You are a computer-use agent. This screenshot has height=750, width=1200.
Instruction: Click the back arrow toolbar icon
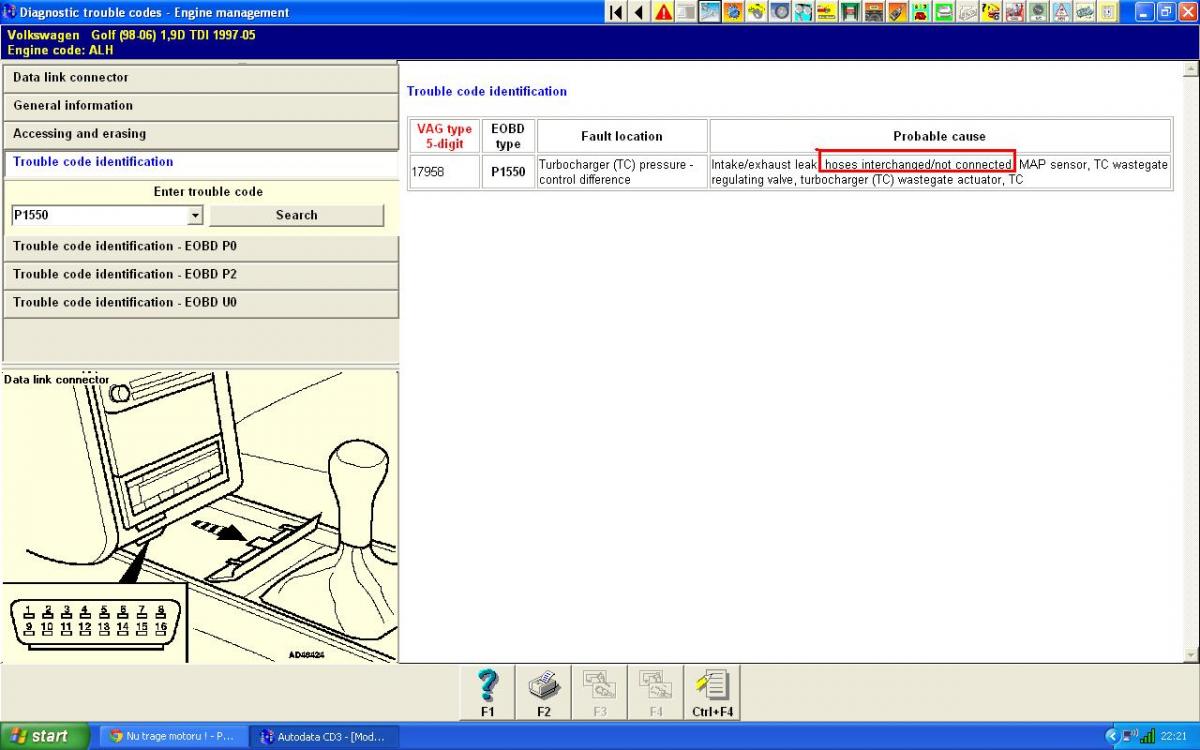click(638, 12)
